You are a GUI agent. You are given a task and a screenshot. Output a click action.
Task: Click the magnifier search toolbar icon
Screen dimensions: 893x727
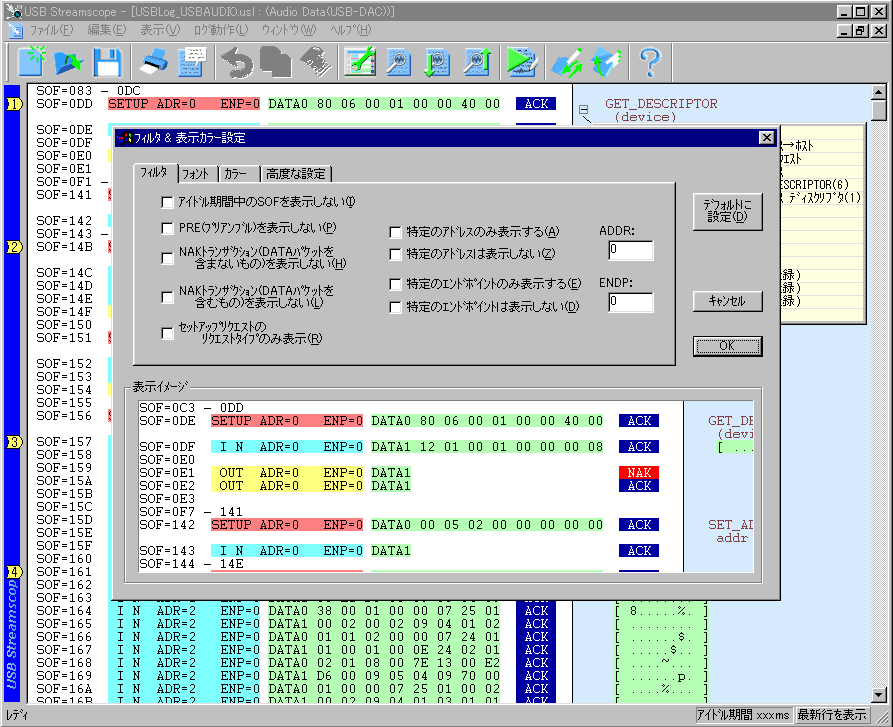click(399, 61)
